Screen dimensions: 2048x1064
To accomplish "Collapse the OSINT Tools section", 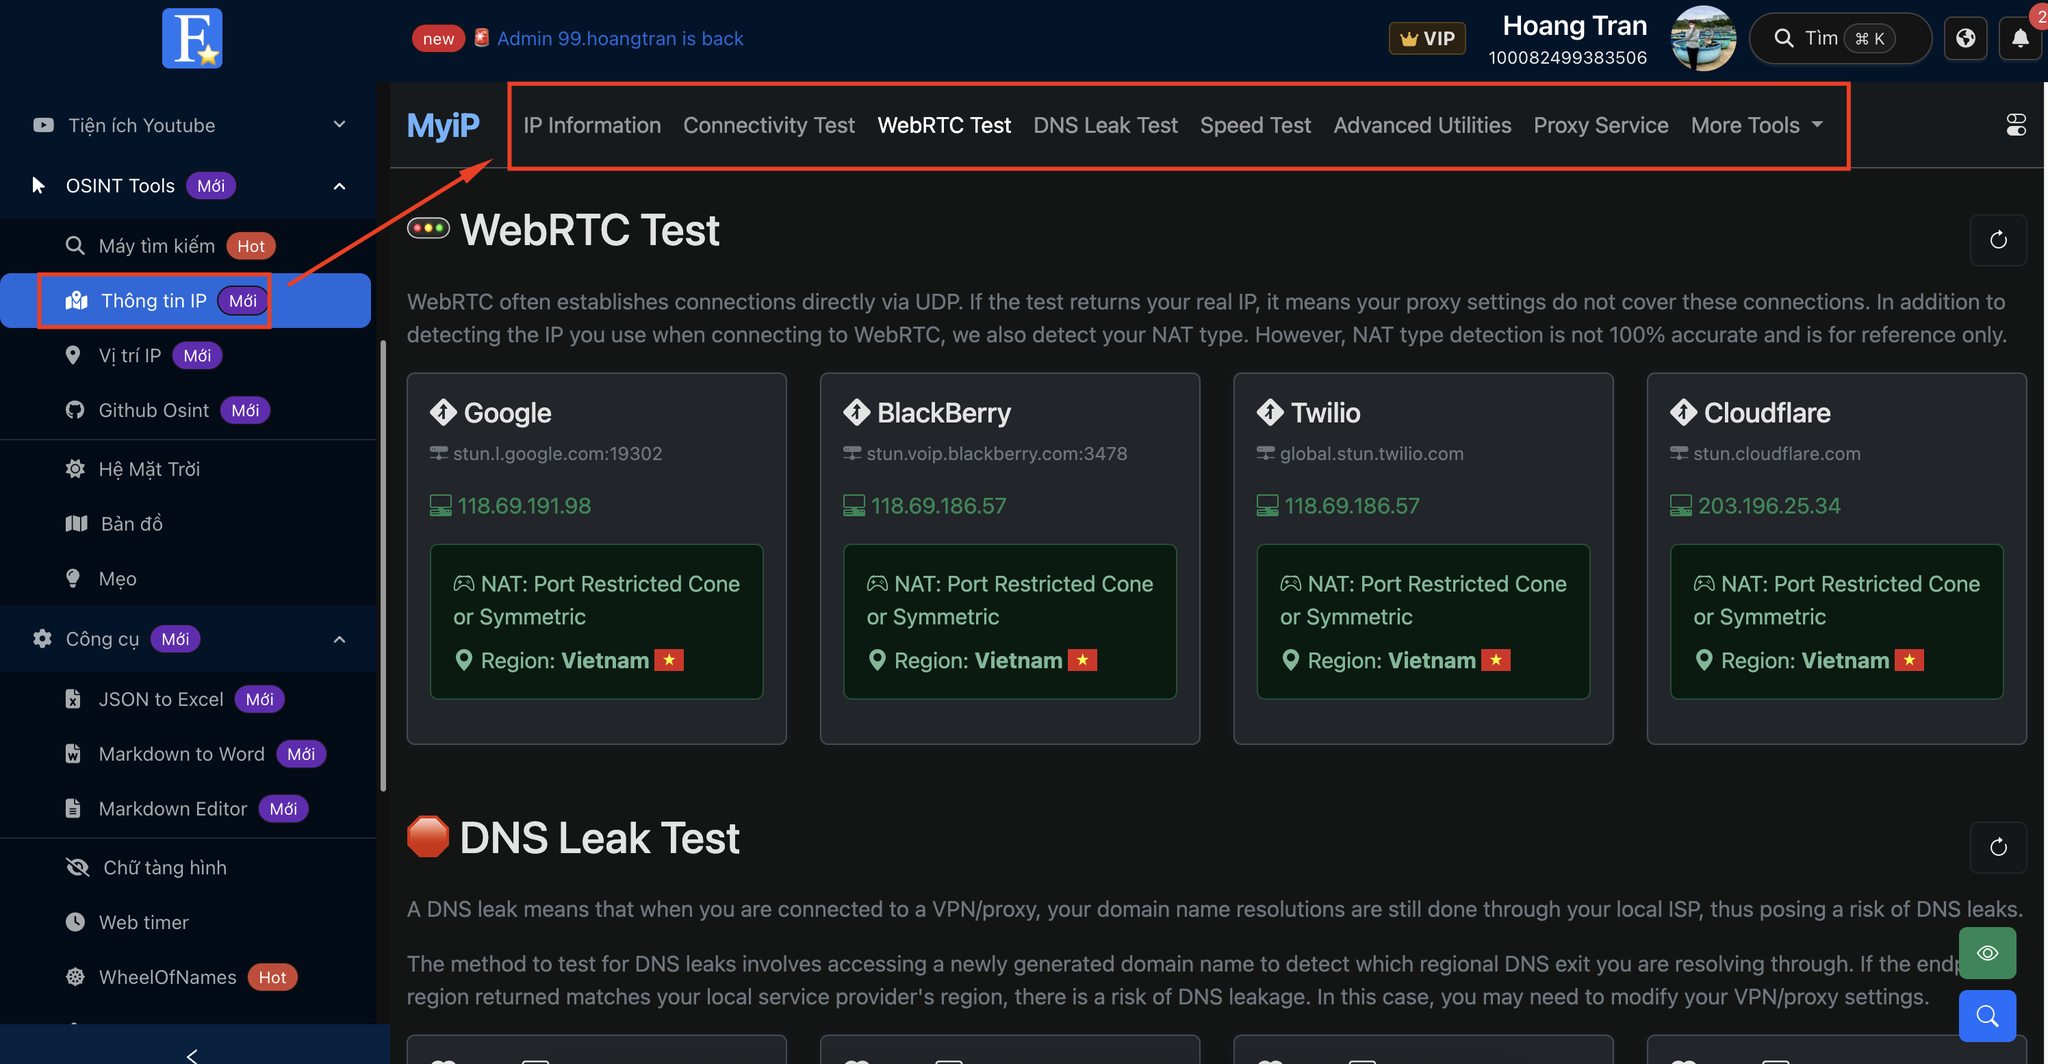I will pyautogui.click(x=190, y=186).
